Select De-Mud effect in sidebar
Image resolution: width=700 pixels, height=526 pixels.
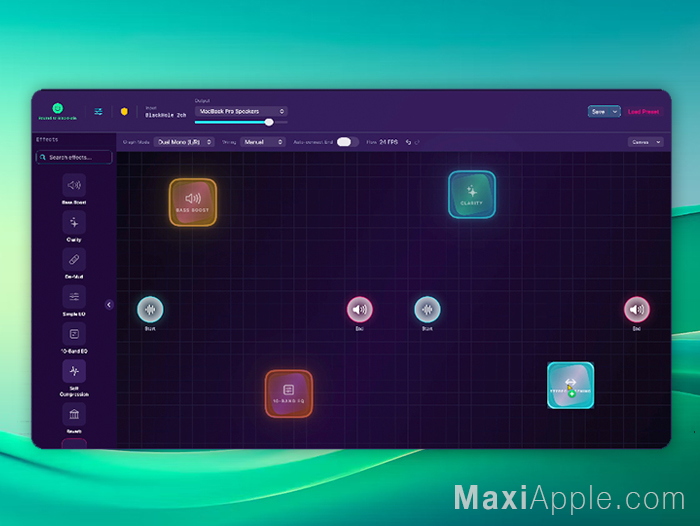pos(74,263)
